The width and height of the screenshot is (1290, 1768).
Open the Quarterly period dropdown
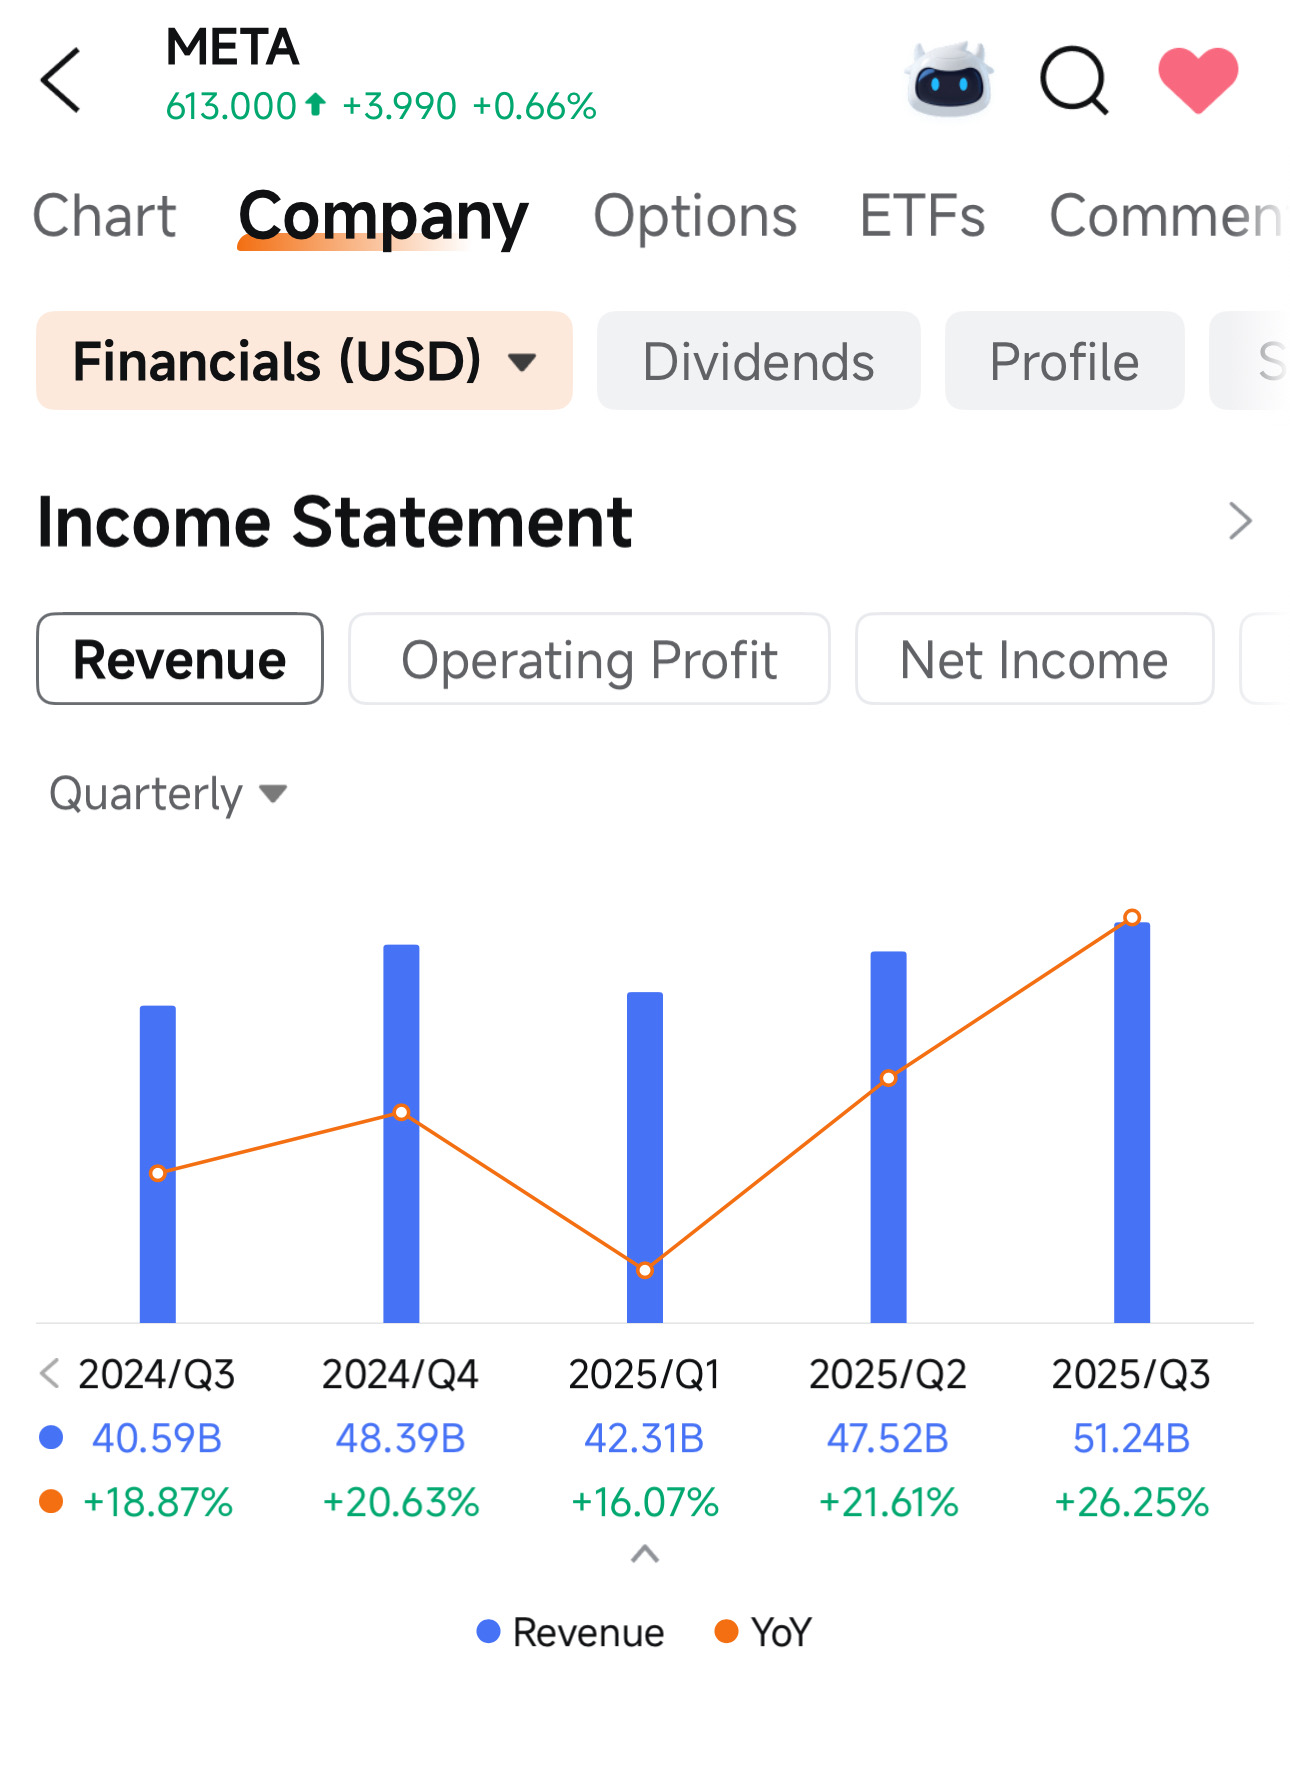click(x=168, y=794)
